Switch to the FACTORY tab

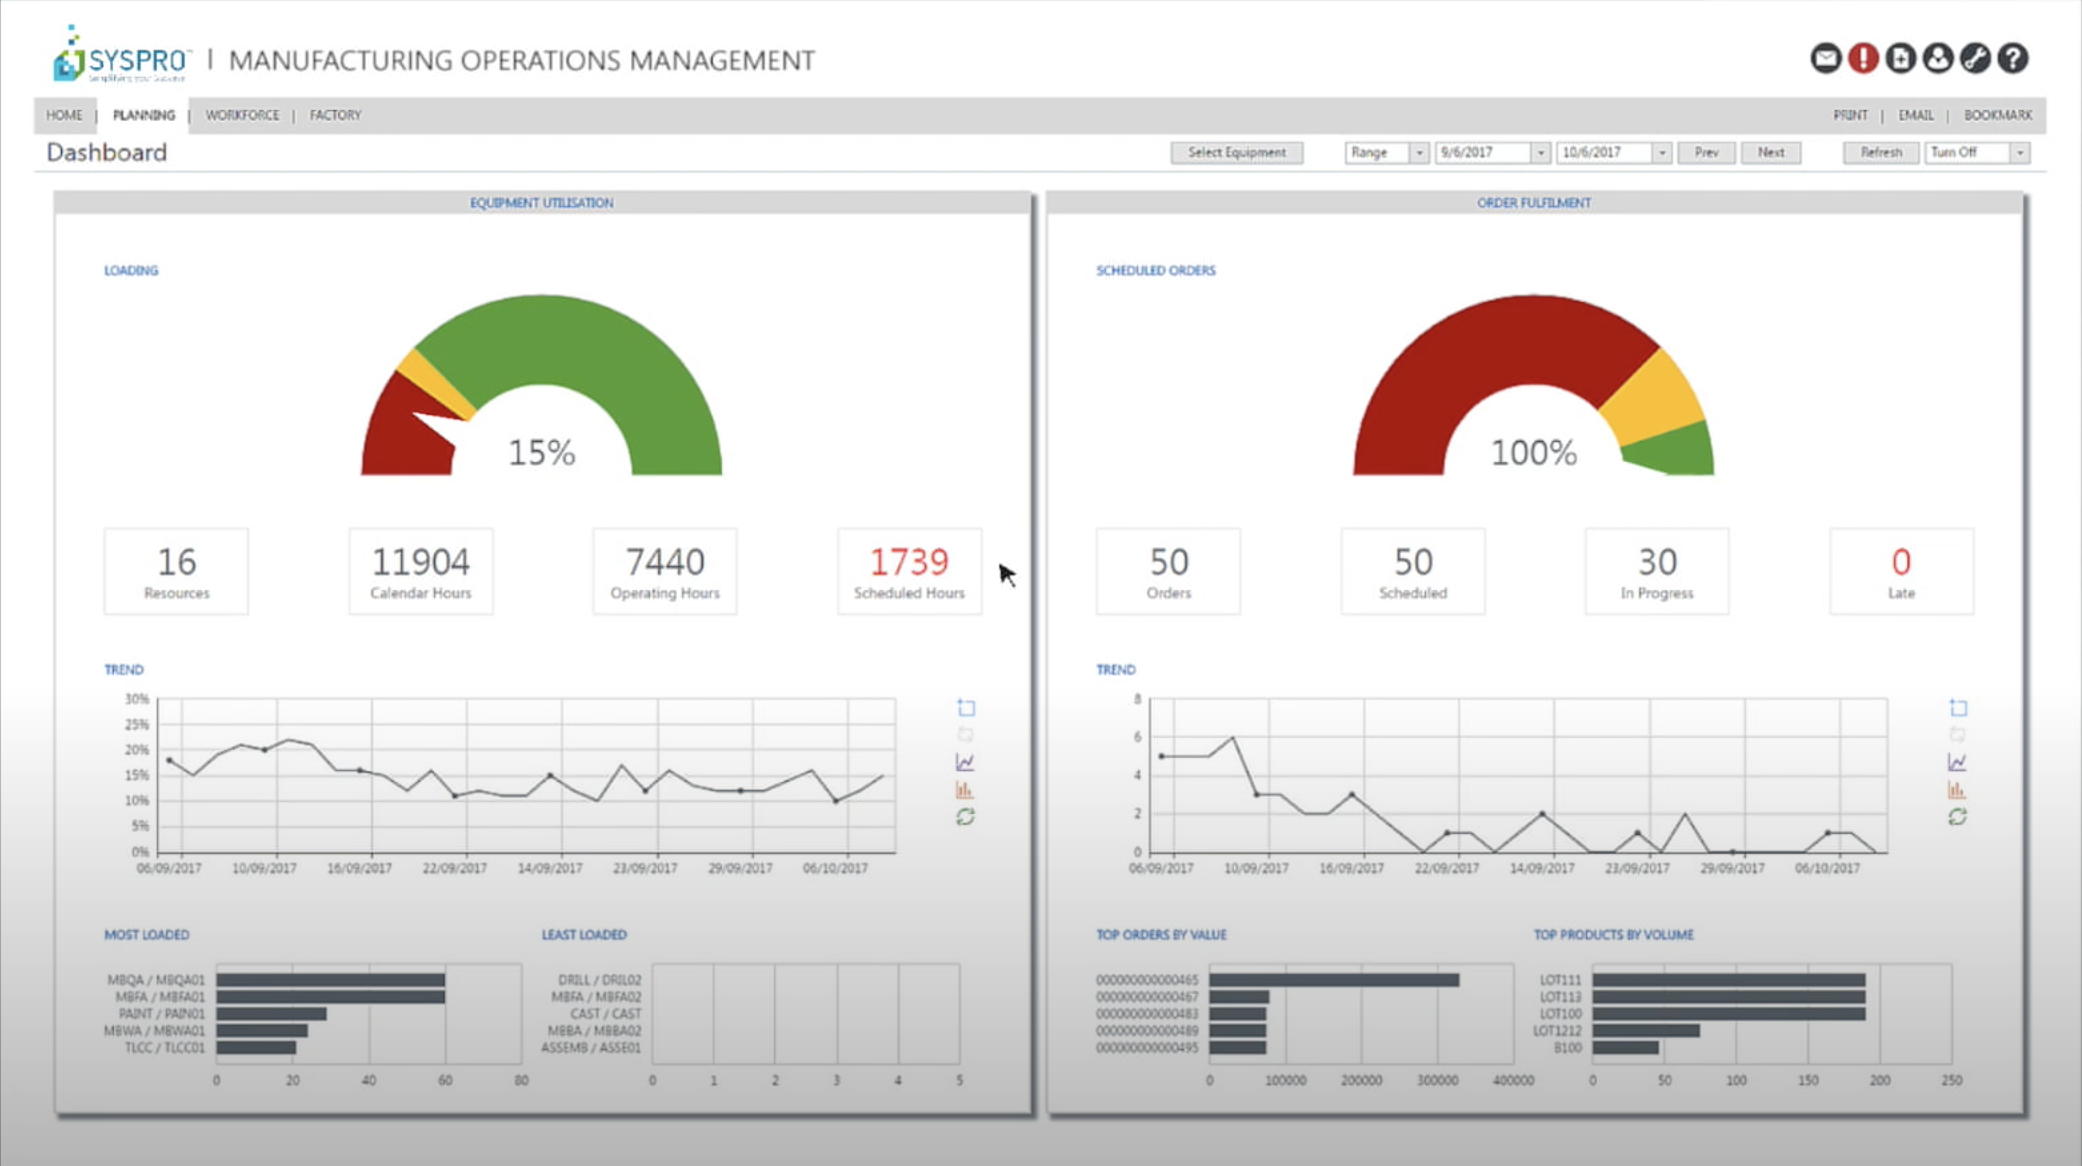(x=335, y=115)
